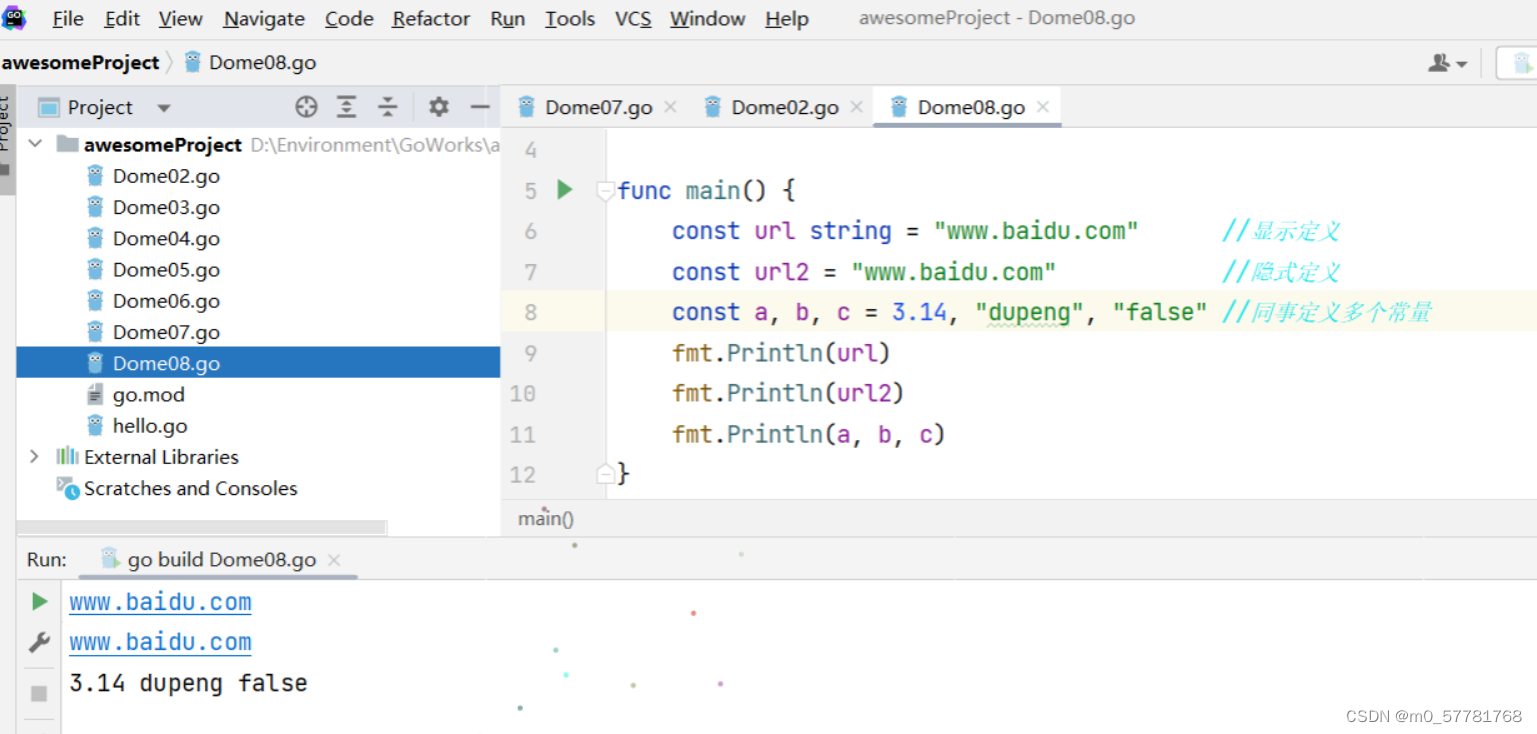
Task: Close the Dome07.go tab
Action: coord(670,107)
